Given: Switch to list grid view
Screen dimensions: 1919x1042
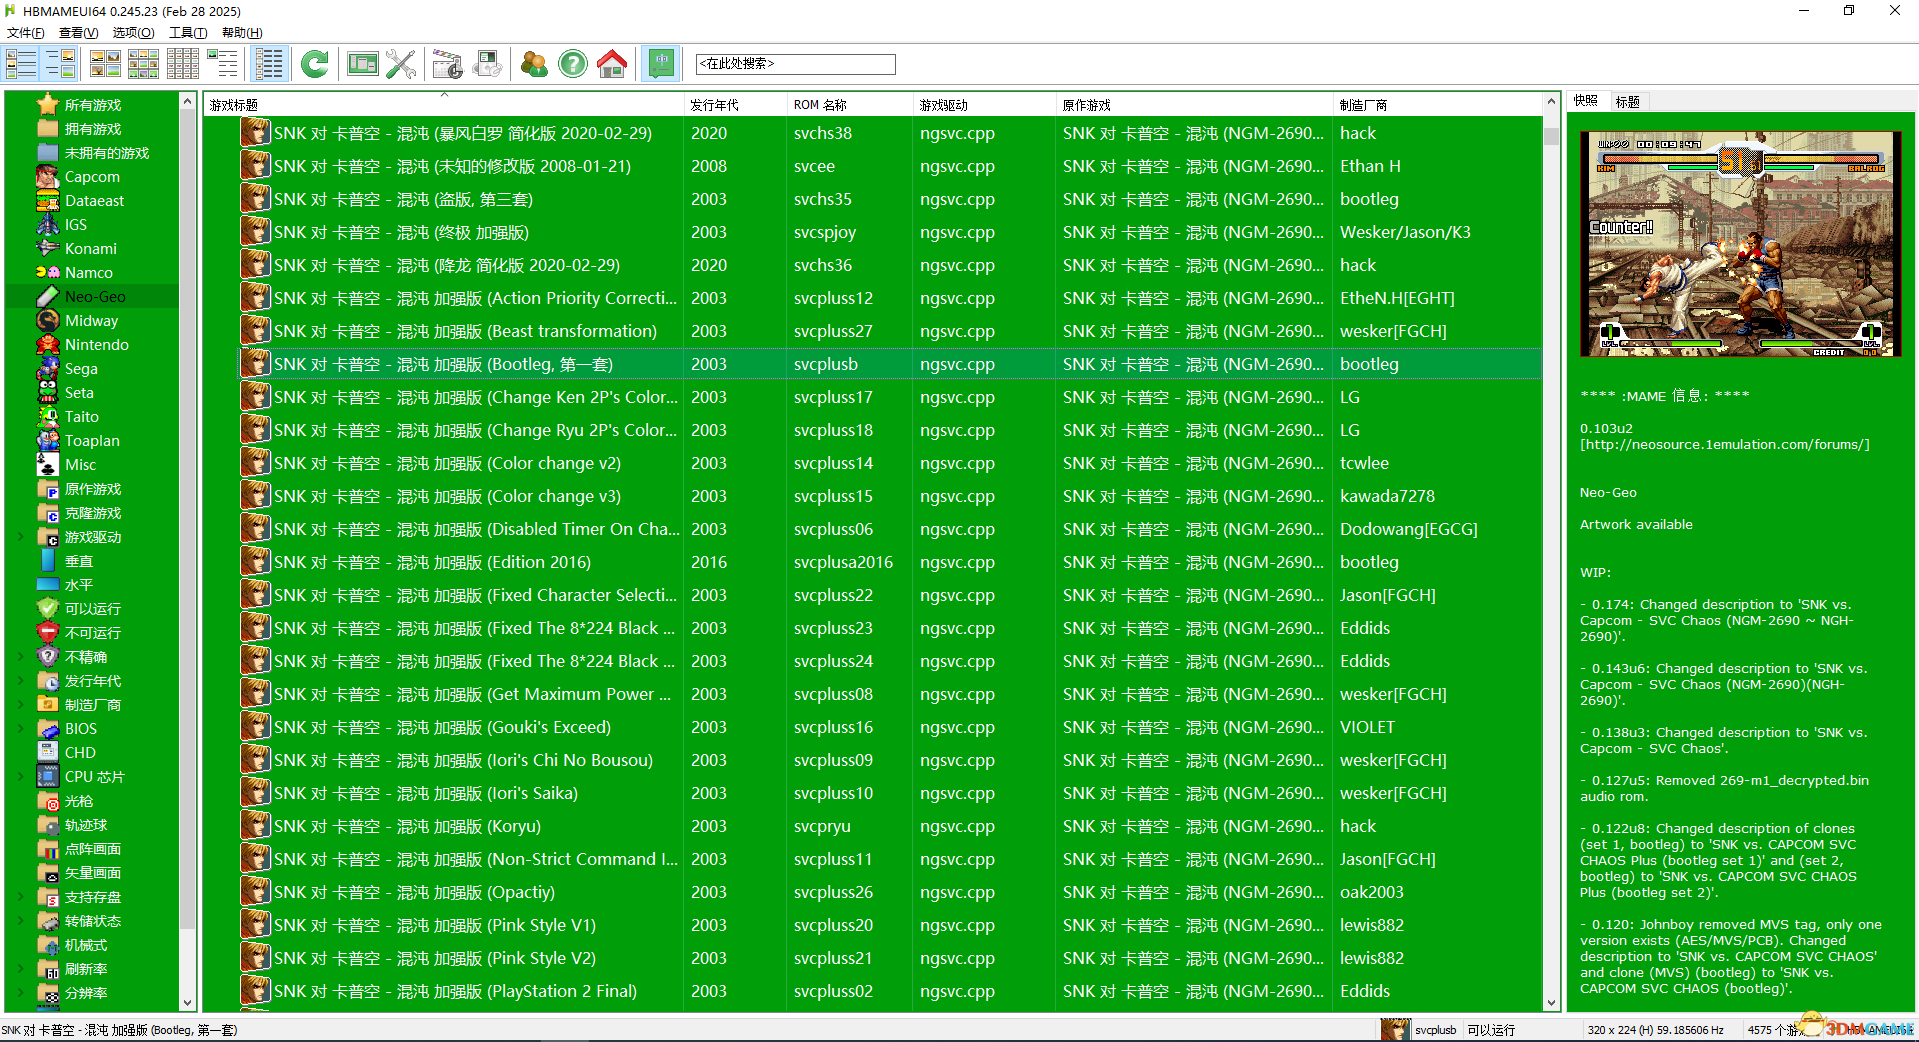Looking at the screenshot, I should pos(182,64).
